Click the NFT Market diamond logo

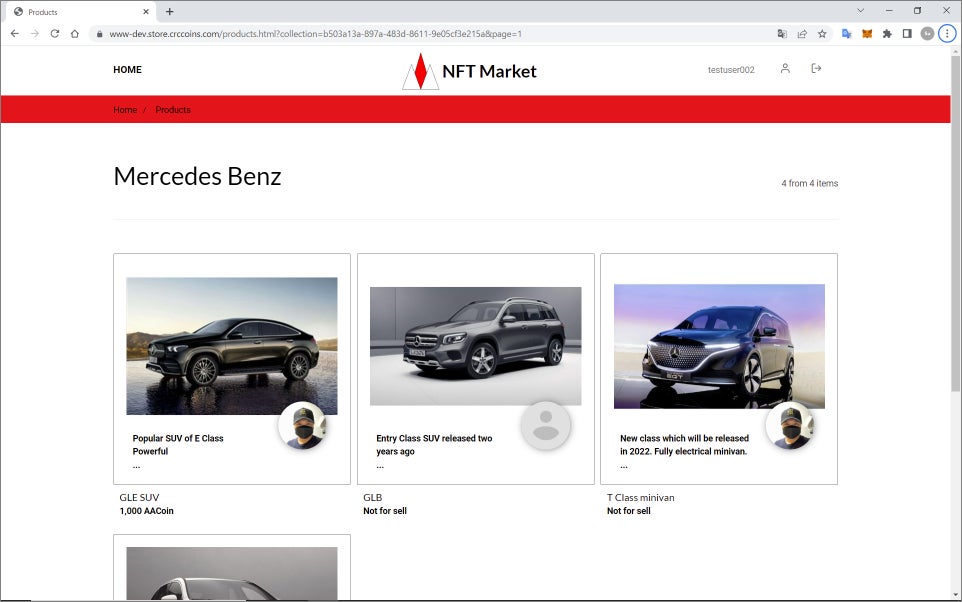click(420, 71)
